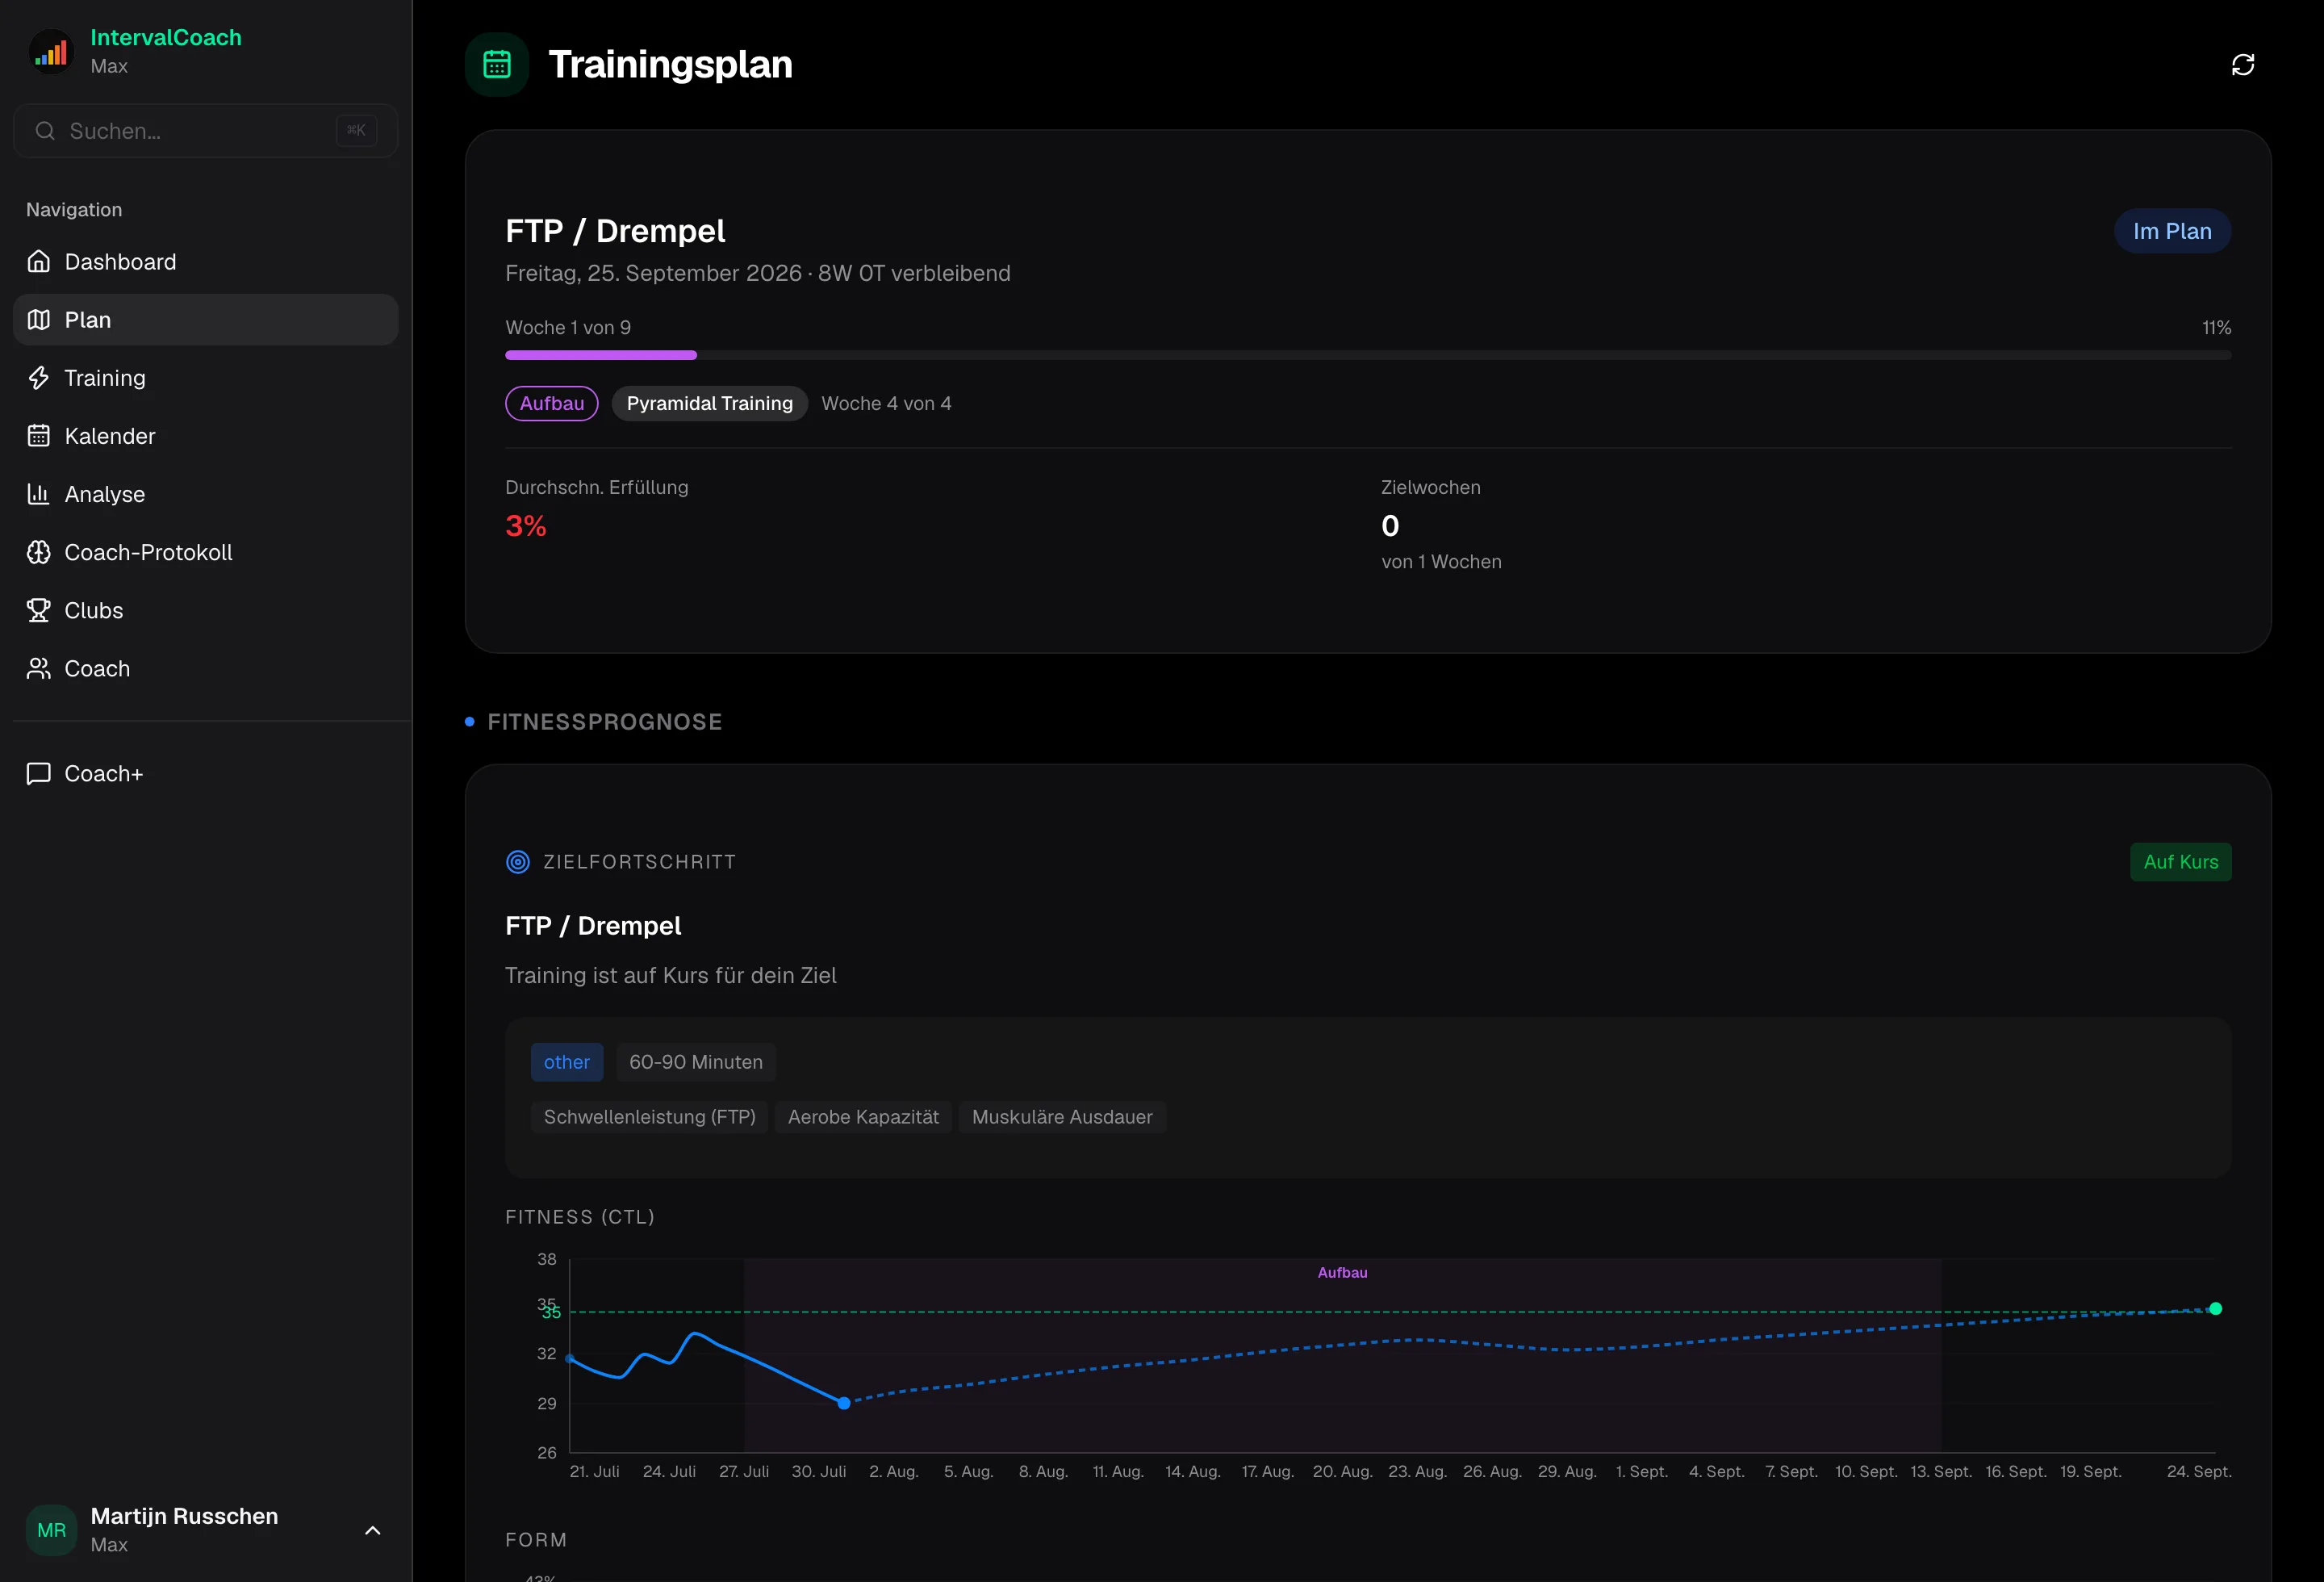Click the Kalender calendar icon in sidebar

point(39,436)
